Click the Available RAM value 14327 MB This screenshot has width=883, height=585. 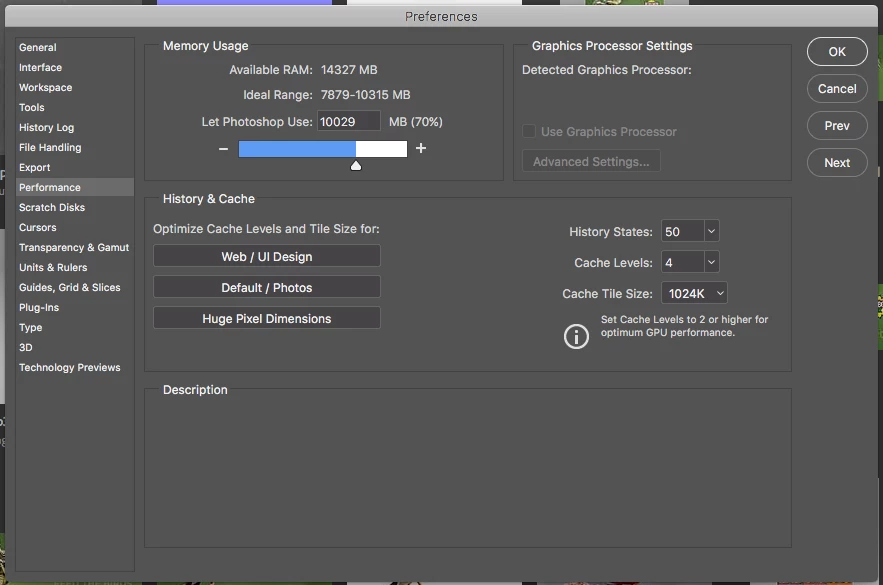coord(349,70)
